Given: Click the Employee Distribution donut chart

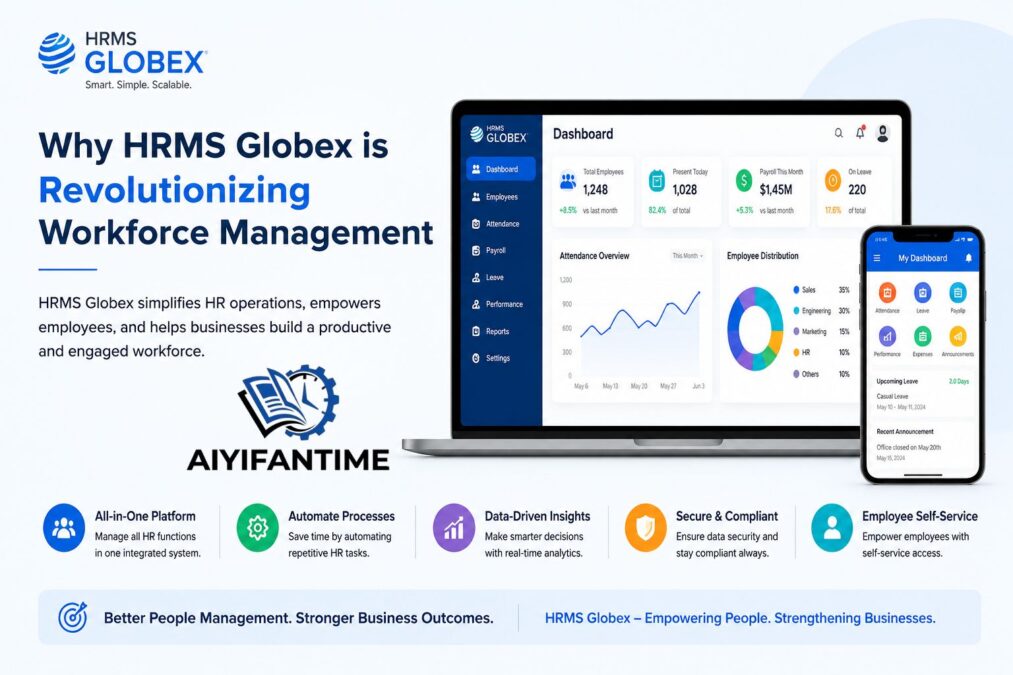Looking at the screenshot, I should [755, 329].
